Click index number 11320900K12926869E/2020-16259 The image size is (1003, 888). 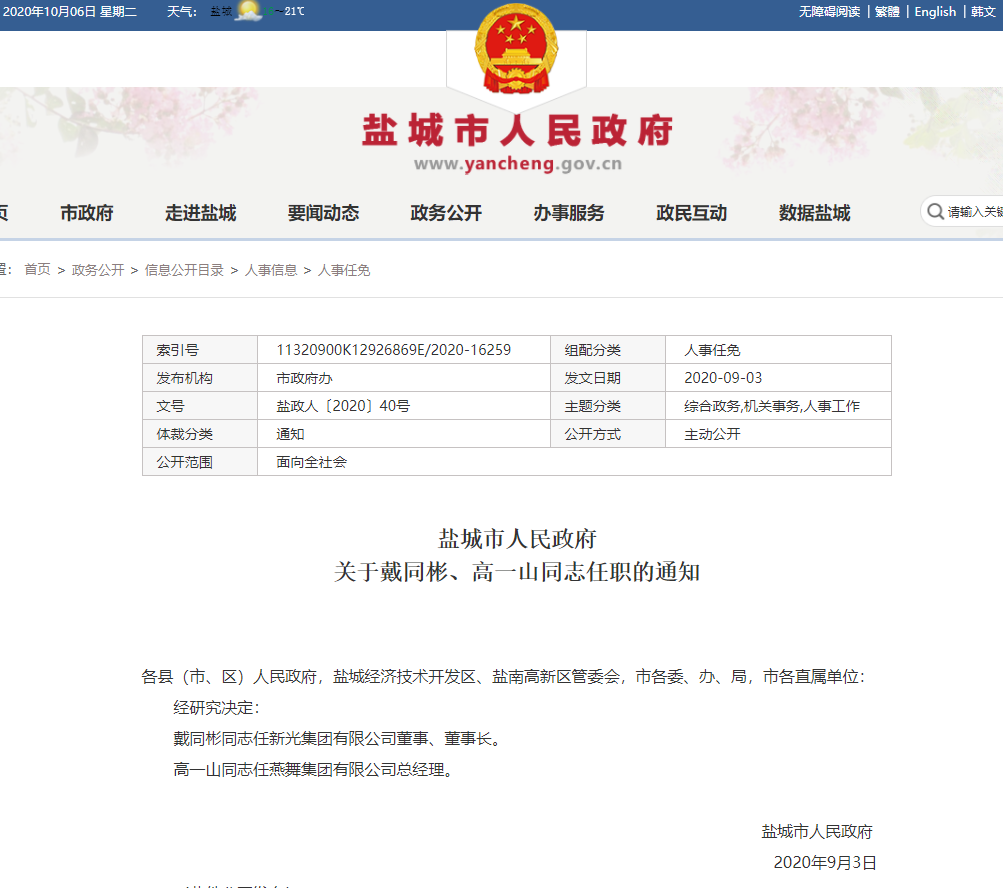393,350
